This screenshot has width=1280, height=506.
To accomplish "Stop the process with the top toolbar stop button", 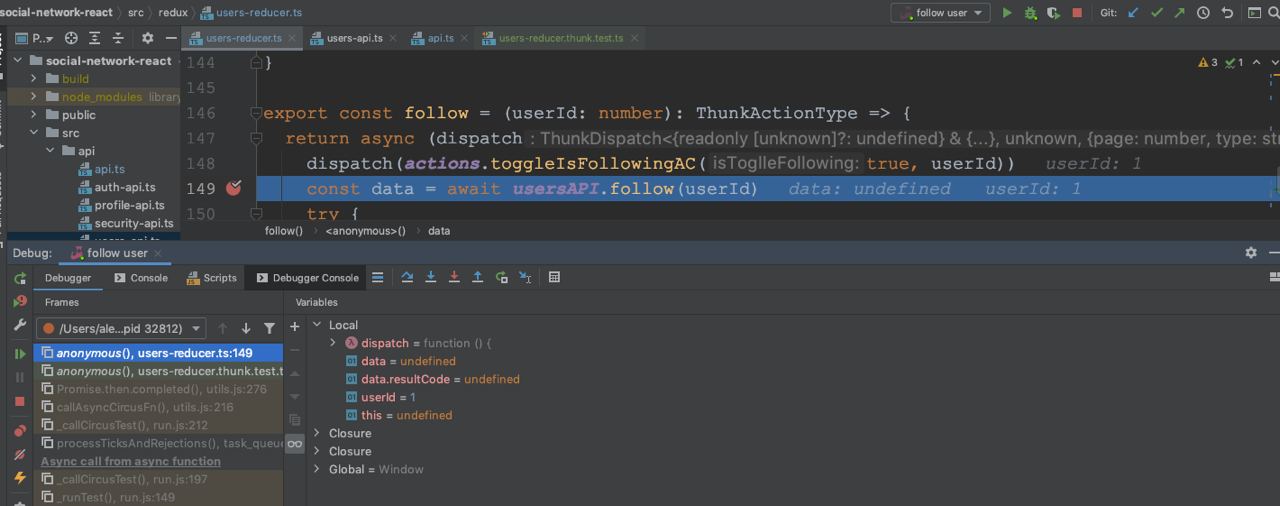I will [1077, 13].
